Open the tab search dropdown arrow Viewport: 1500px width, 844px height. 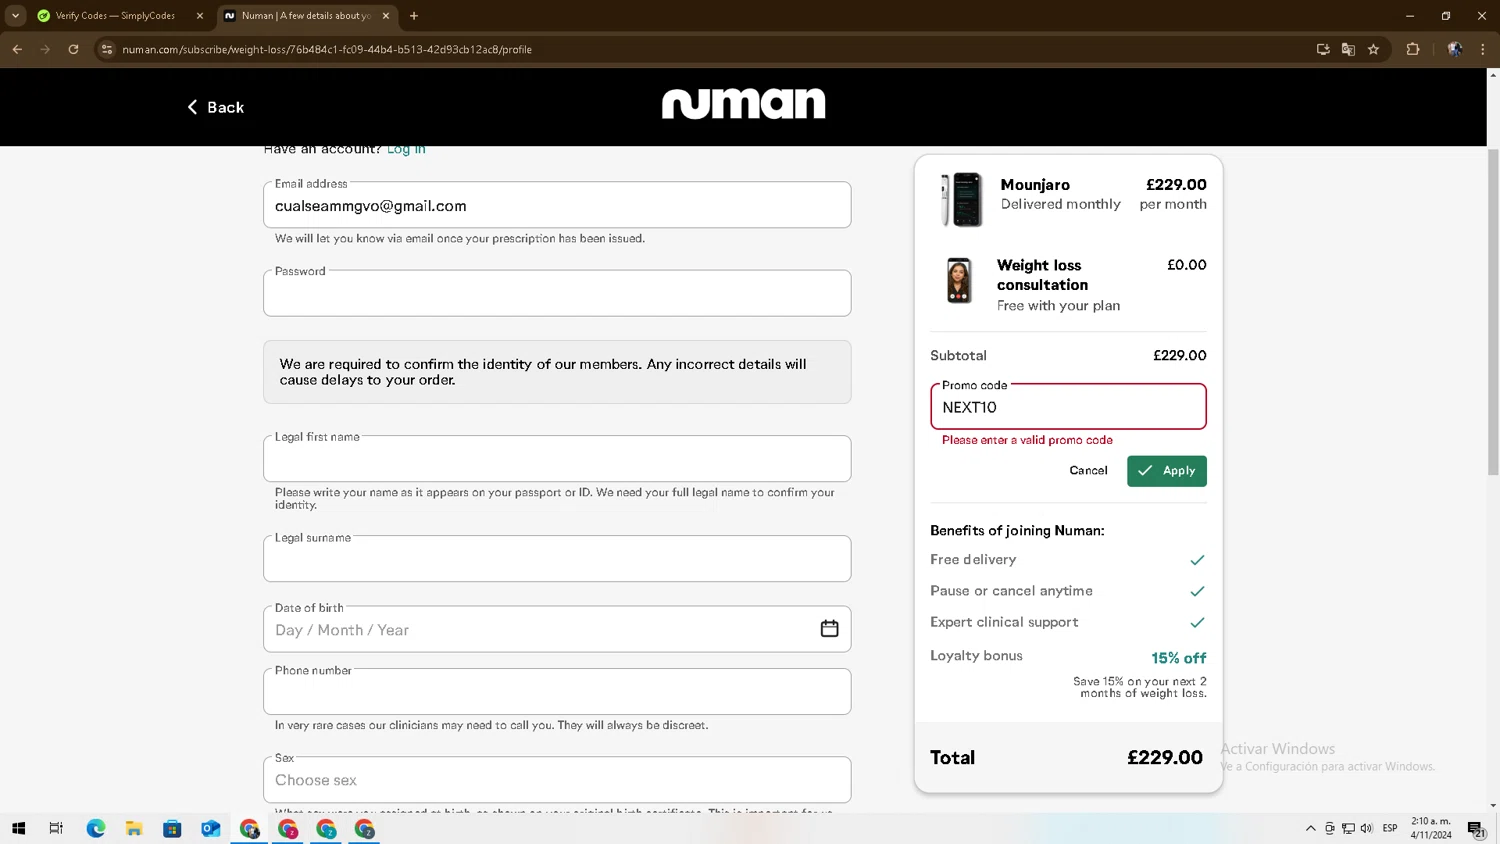15,16
